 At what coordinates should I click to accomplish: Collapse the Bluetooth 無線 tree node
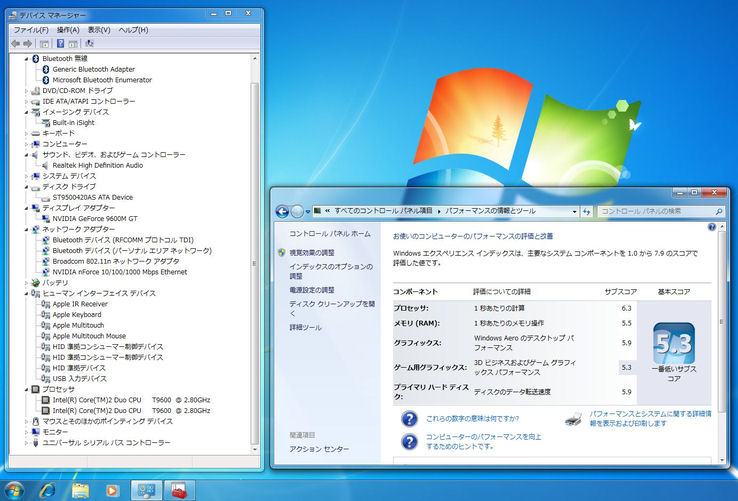[x=27, y=59]
